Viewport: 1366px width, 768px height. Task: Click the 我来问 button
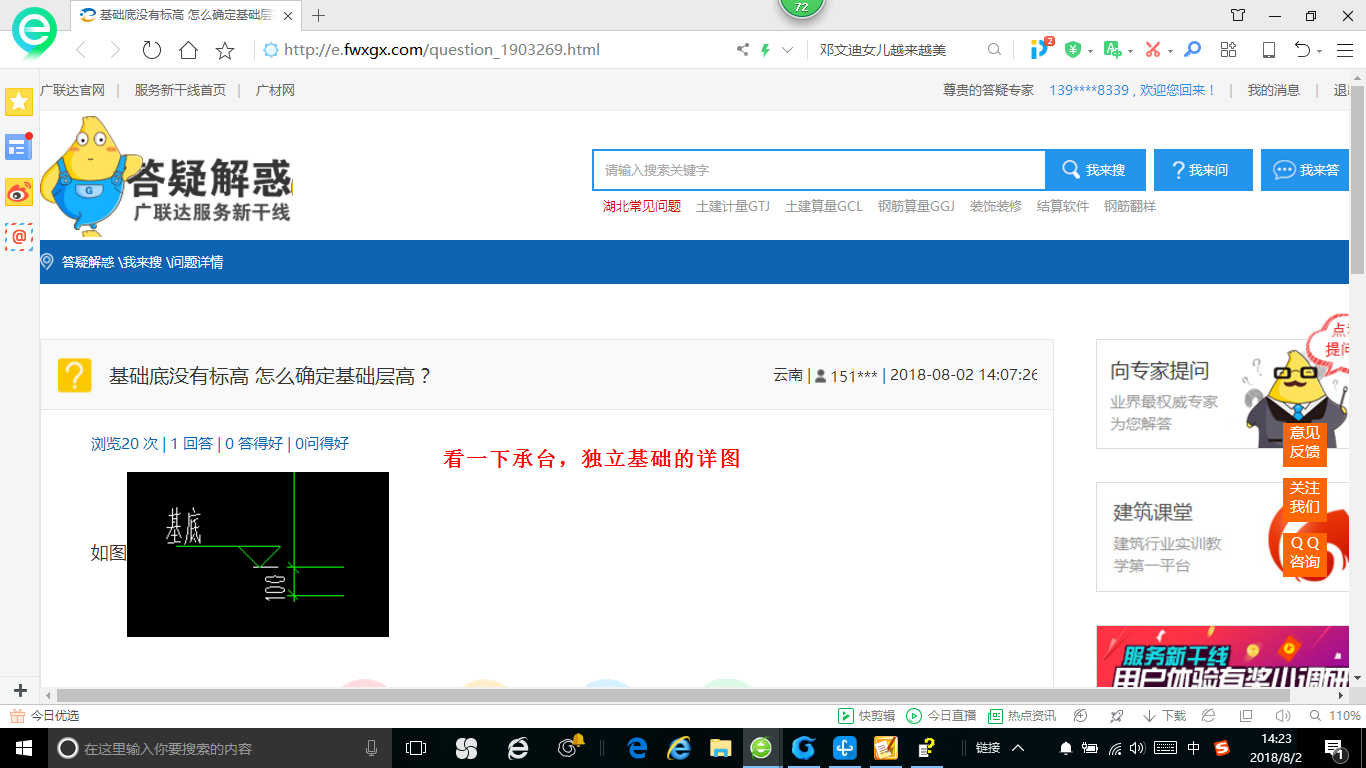coord(1203,170)
